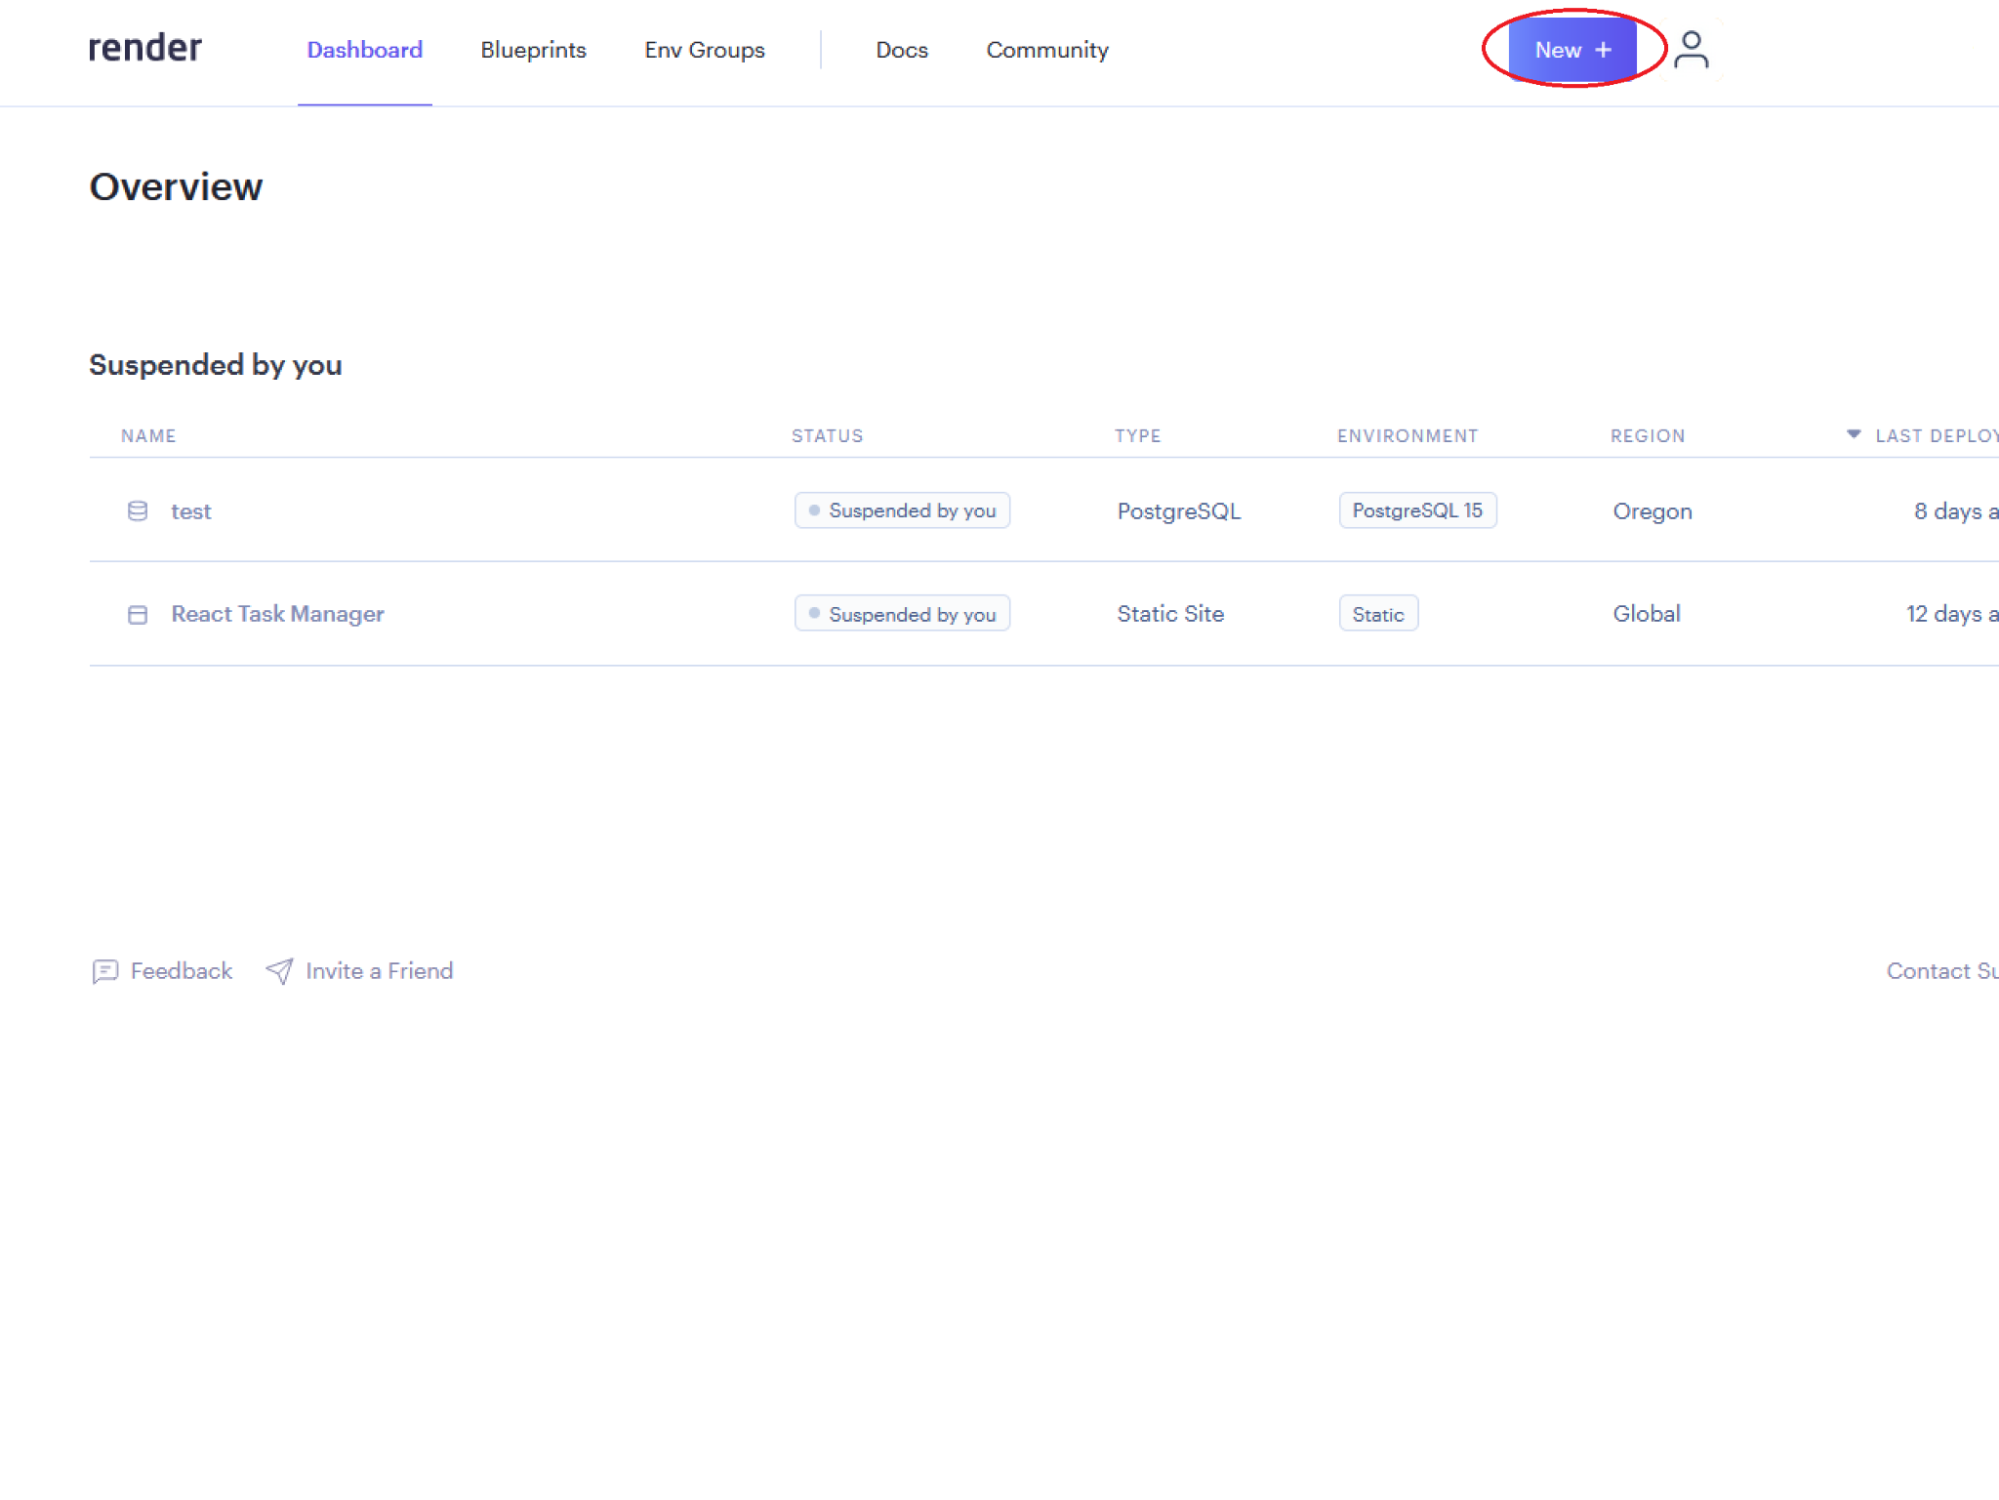Open the user profile icon
The image size is (1999, 1500).
click(x=1692, y=48)
